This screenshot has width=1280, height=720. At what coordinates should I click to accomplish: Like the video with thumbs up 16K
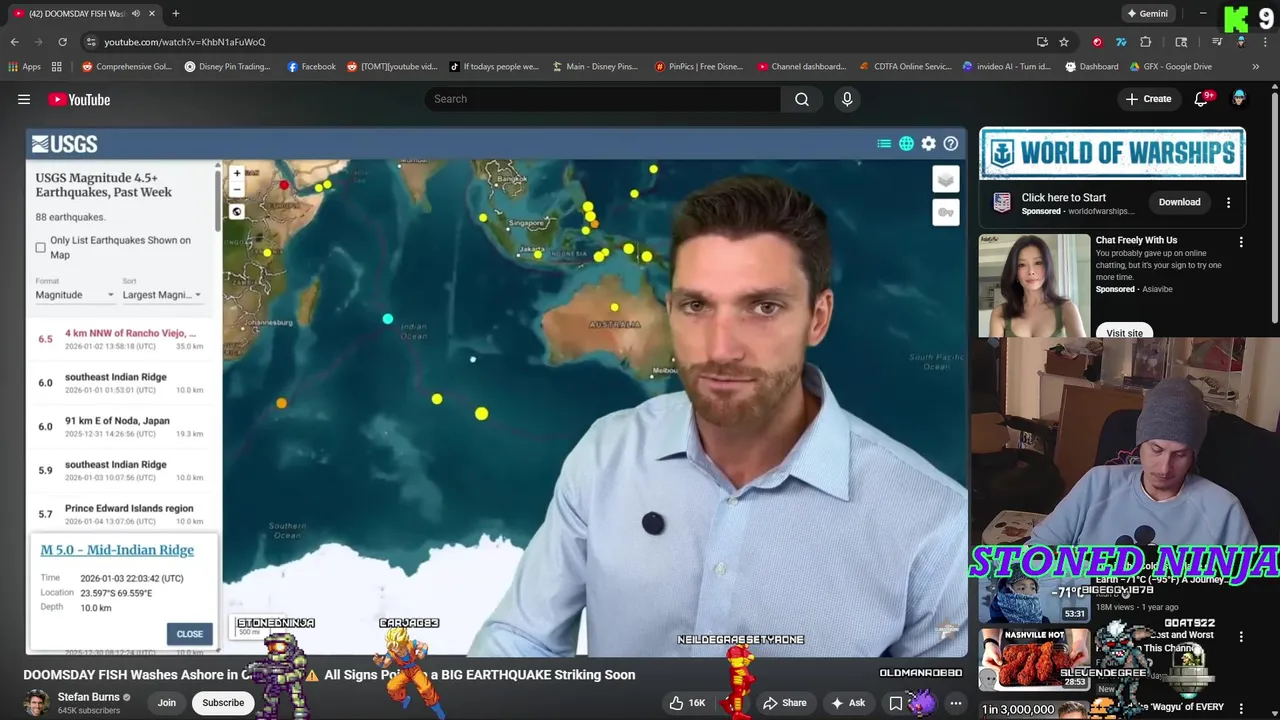click(x=688, y=703)
